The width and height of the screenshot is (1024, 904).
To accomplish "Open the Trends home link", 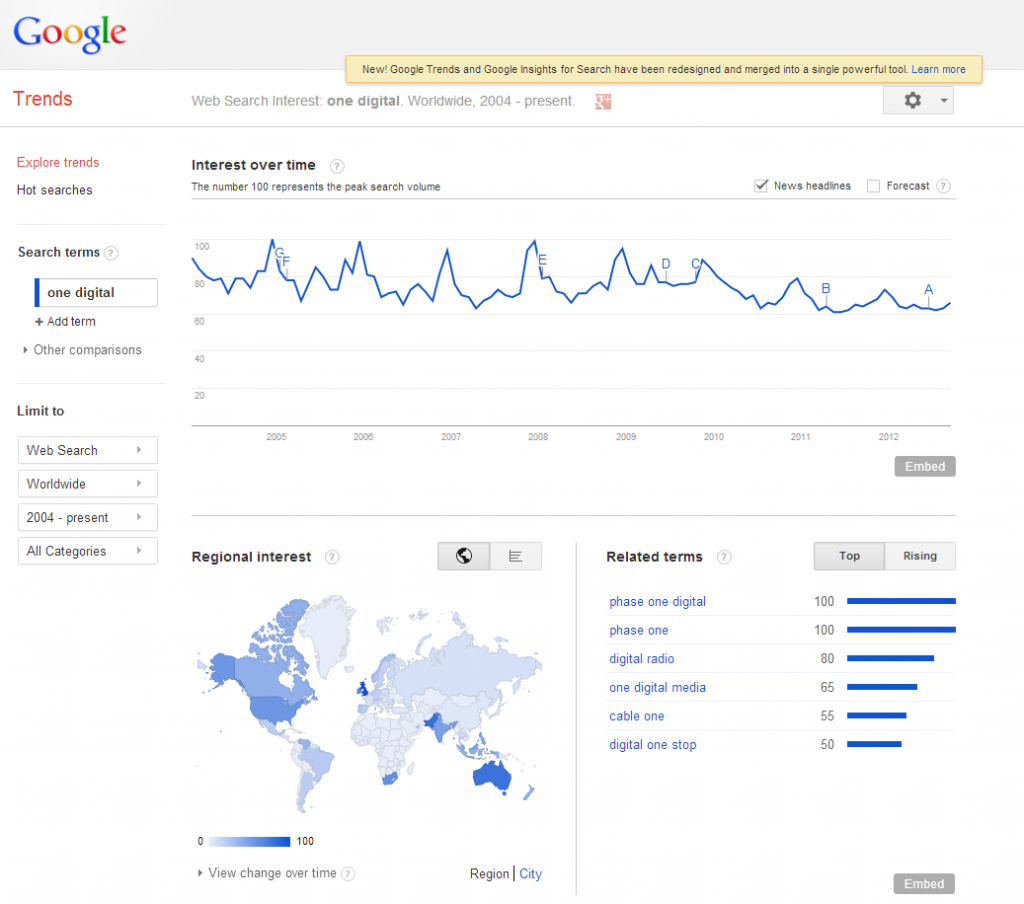I will (42, 99).
